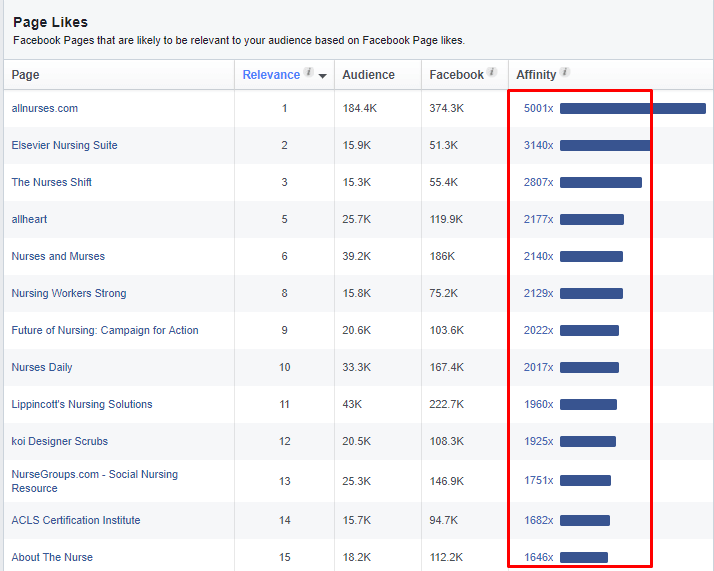The image size is (714, 571).
Task: Click the 119.9K Facebook value
Action: click(446, 219)
